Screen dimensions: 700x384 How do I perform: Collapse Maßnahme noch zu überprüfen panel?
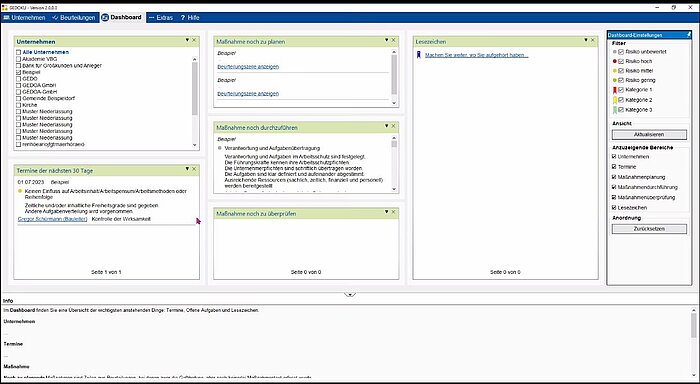point(387,212)
